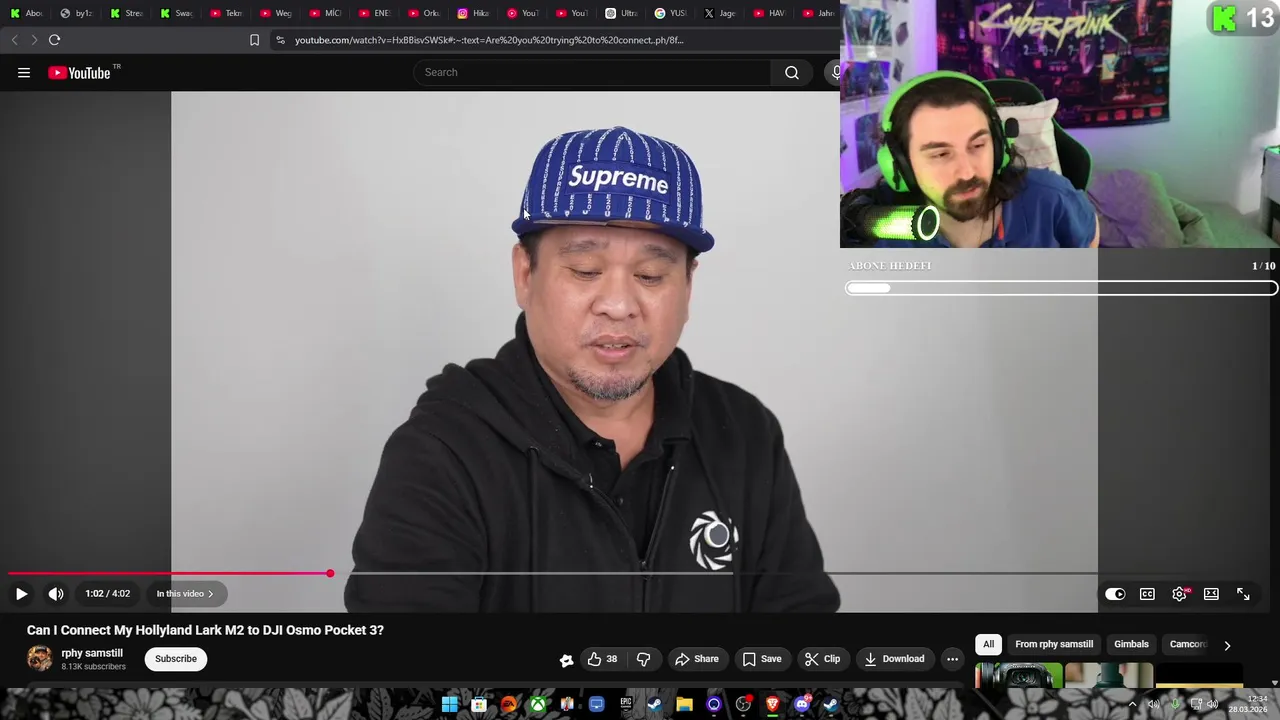Click the video title about Hollyland Lark M2

coord(205,630)
